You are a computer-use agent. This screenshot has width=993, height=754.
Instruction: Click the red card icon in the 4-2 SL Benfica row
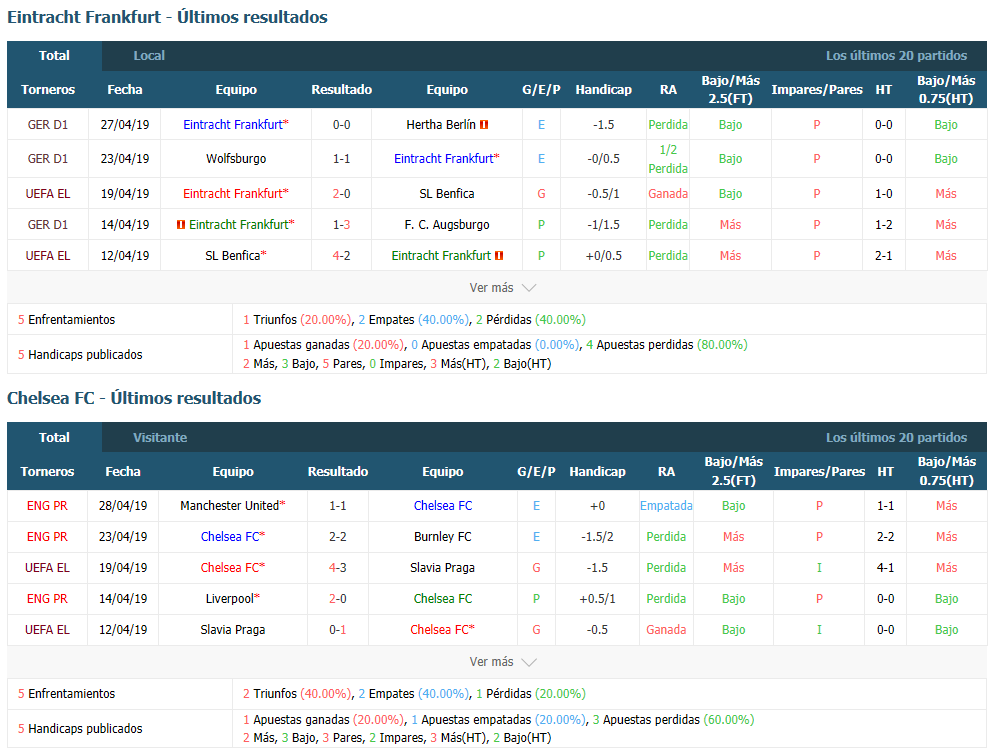499,256
